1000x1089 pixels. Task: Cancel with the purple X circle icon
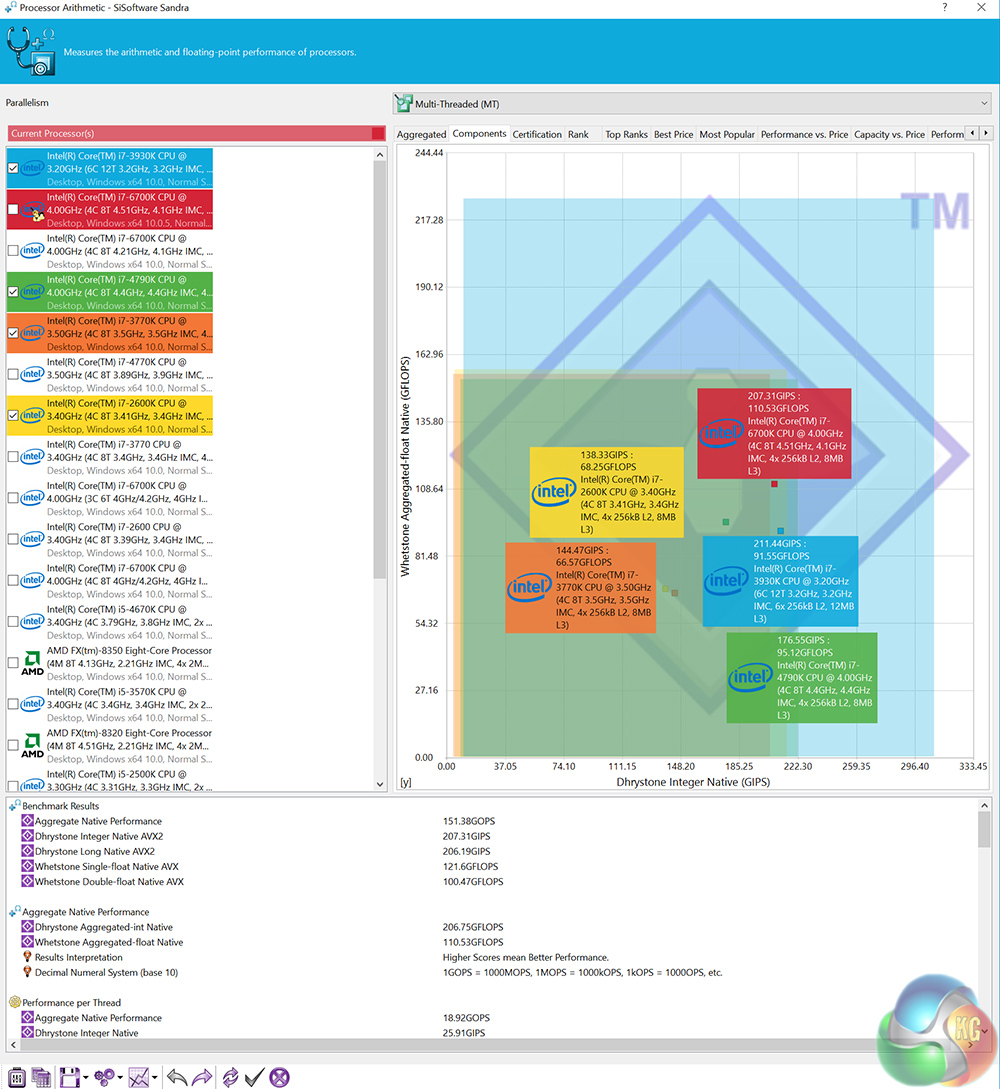(279, 1077)
